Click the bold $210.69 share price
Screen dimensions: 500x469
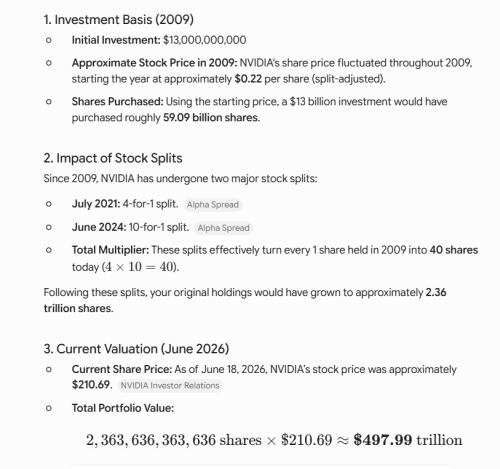click(x=92, y=384)
